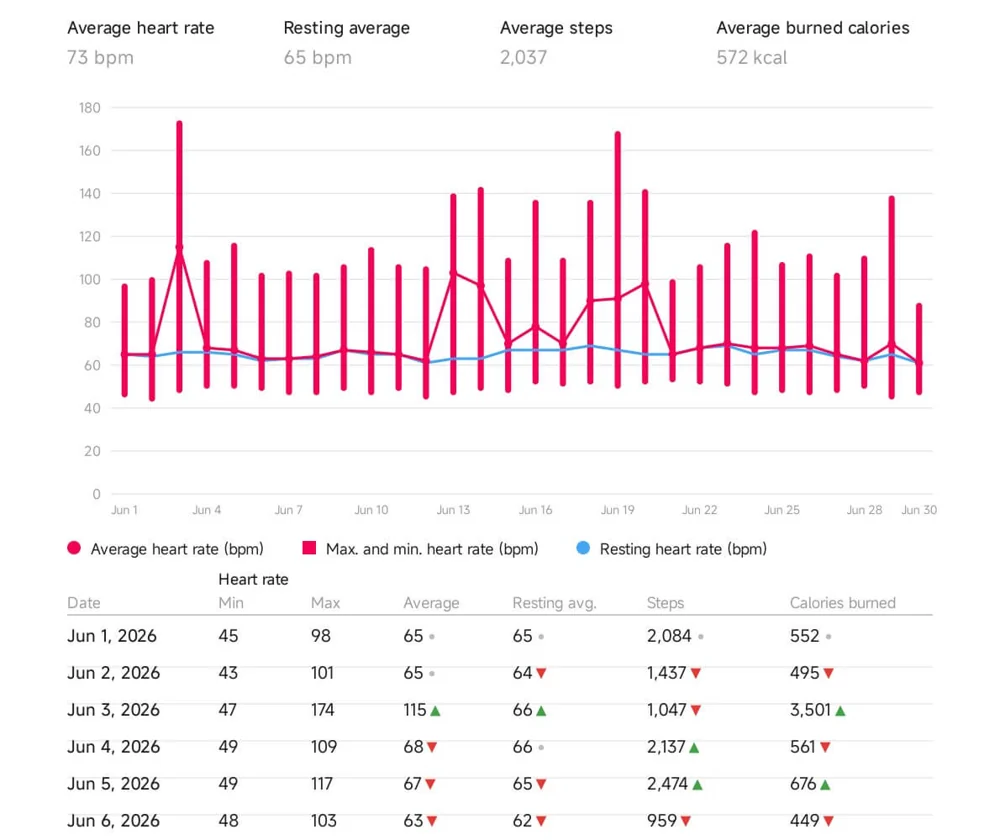
Task: Click the Resting heart rate blue legend dot
Action: click(x=583, y=548)
